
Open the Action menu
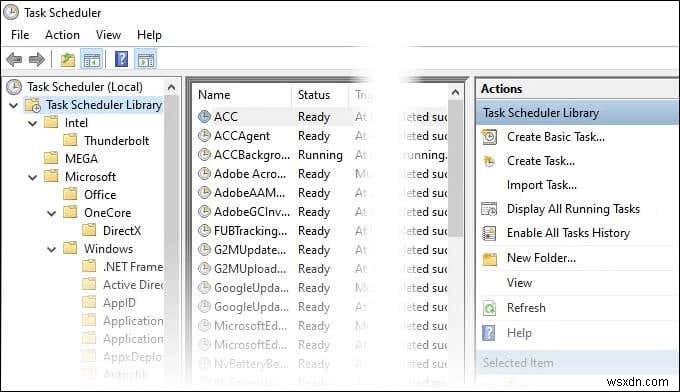pos(62,35)
